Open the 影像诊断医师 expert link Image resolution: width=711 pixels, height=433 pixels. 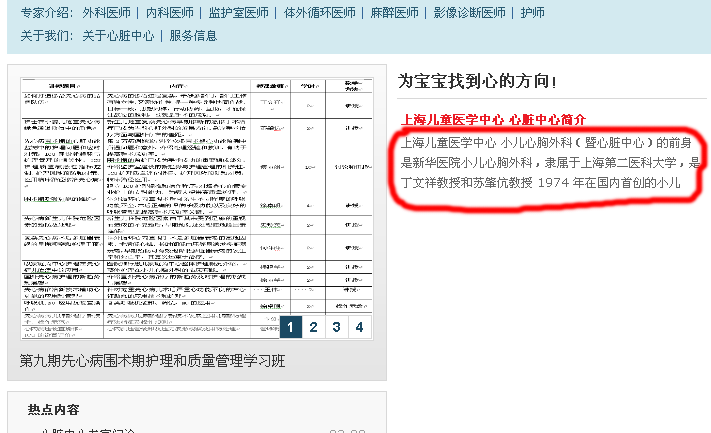pyautogui.click(x=469, y=13)
